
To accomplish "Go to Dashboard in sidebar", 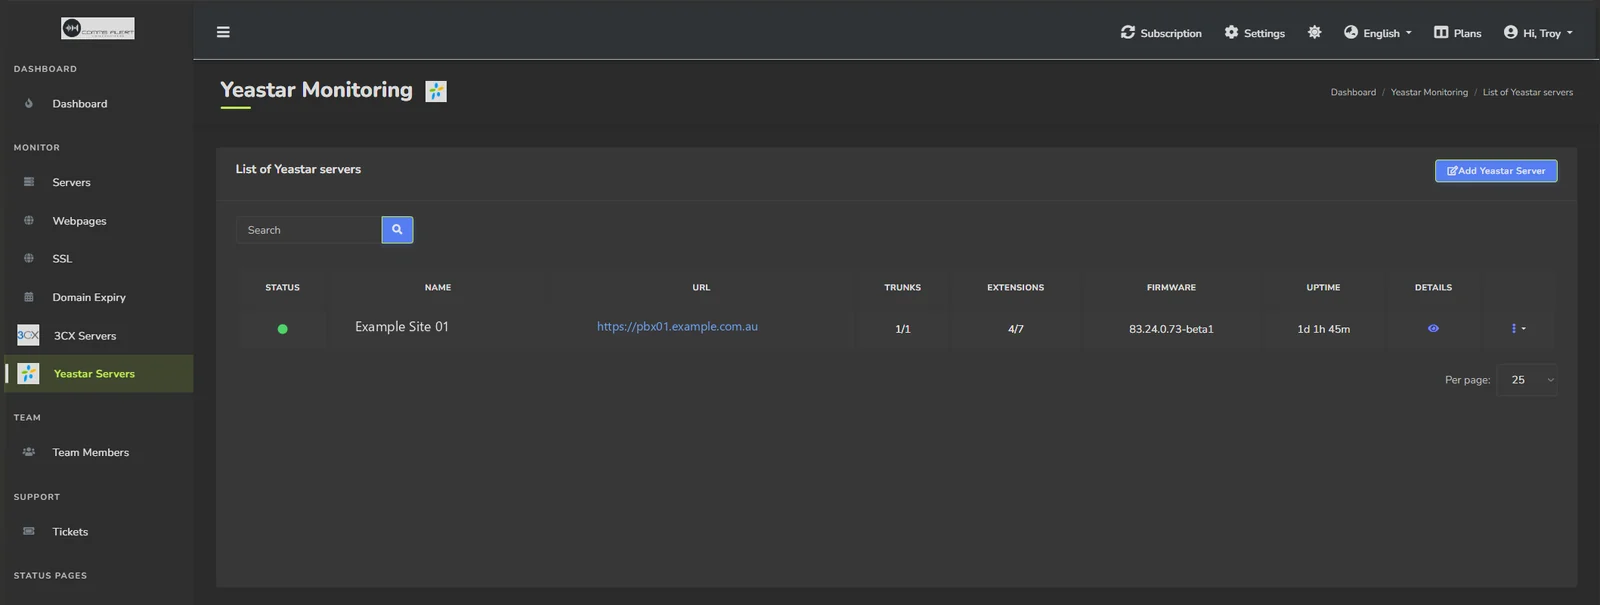I will click(x=80, y=104).
